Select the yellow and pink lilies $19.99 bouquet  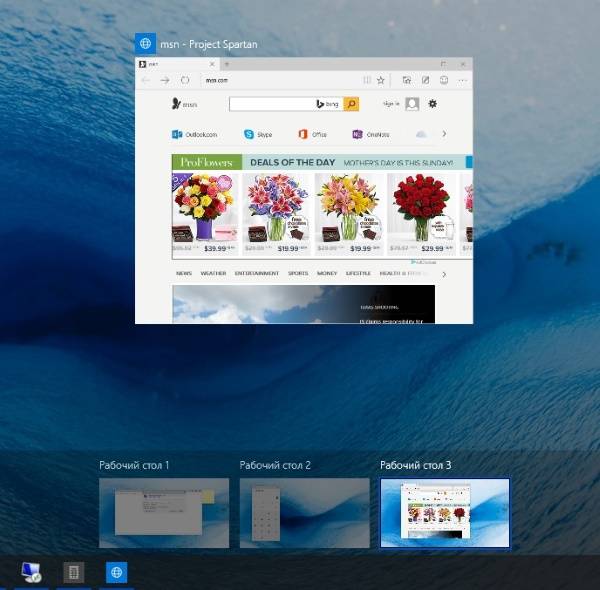click(349, 214)
